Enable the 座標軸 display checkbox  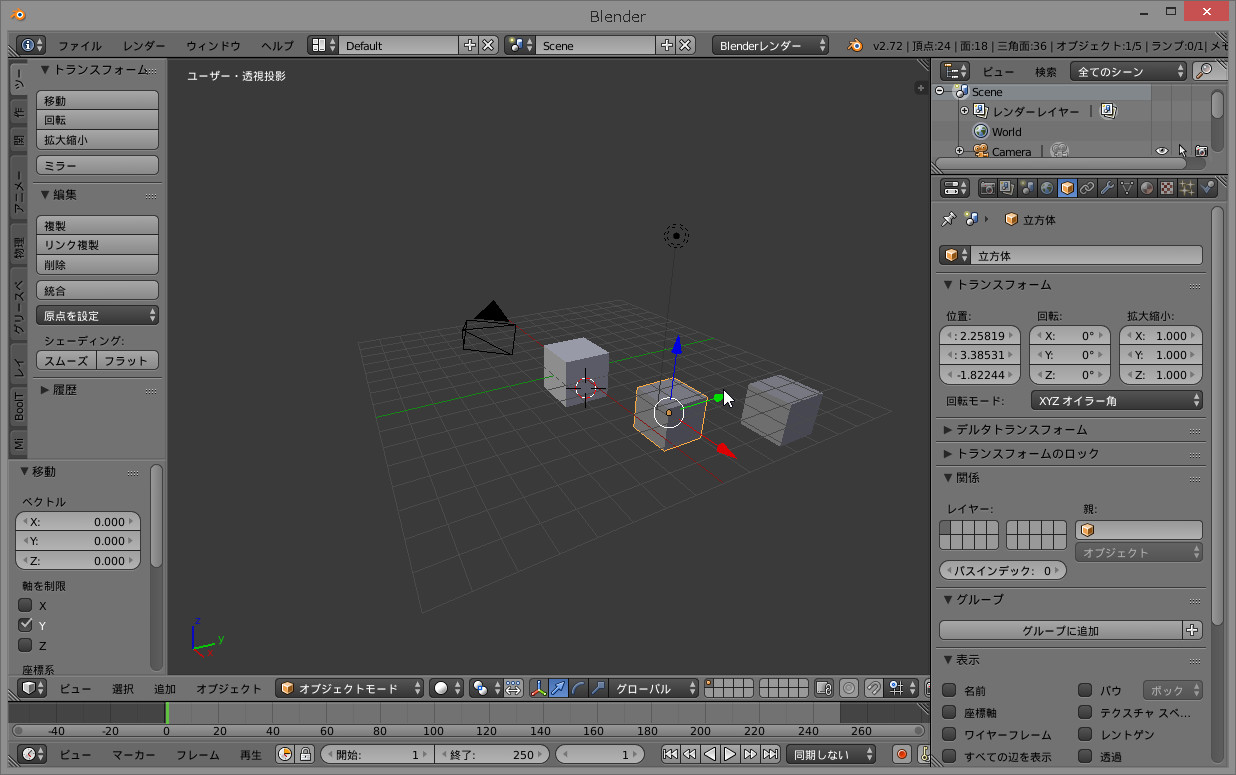point(949,712)
